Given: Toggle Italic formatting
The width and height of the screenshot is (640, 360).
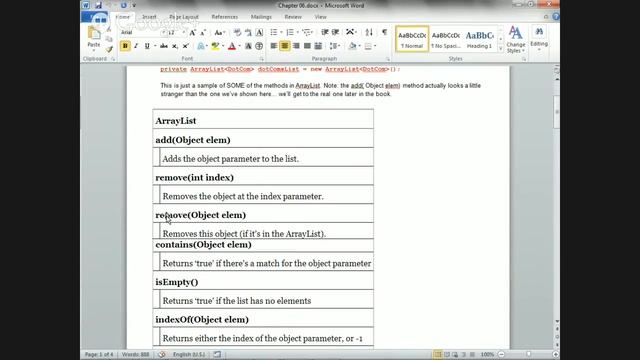Looking at the screenshot, I should [x=136, y=46].
